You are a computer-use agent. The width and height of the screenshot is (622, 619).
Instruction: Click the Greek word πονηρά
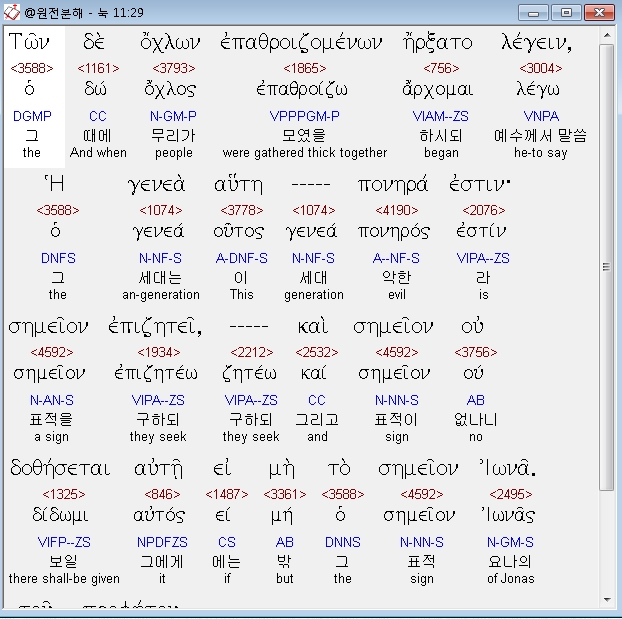393,185
